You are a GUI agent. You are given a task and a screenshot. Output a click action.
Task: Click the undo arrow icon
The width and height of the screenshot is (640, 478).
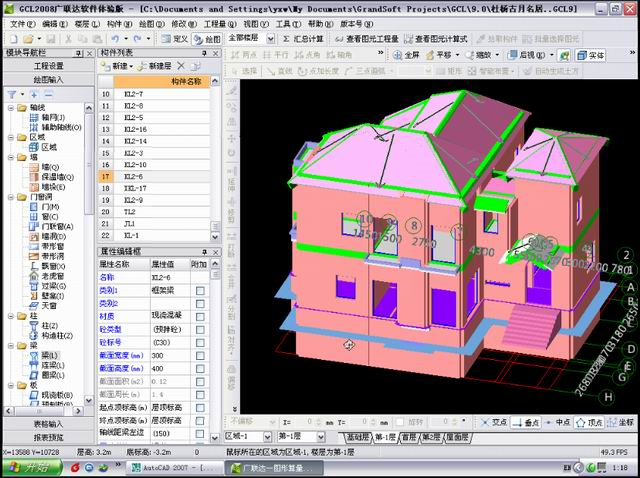tap(115, 39)
